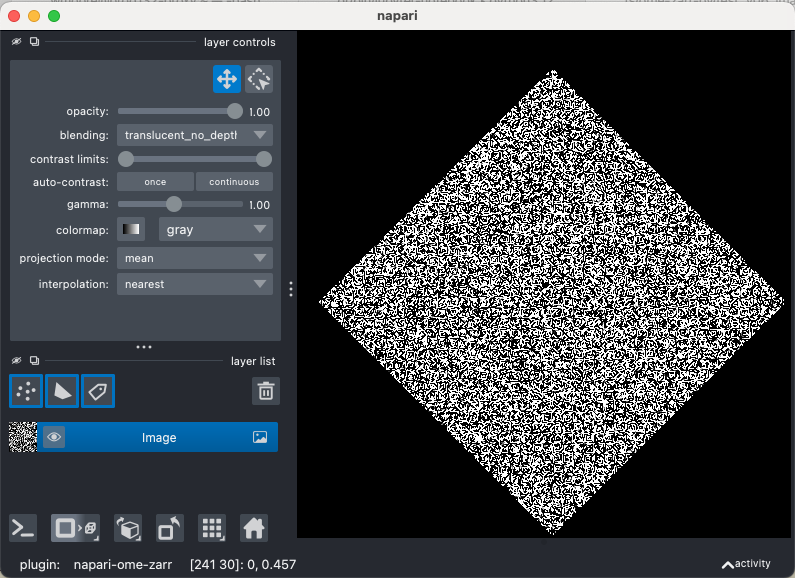
Task: Transpose the displayed dimensions
Action: 169,528
